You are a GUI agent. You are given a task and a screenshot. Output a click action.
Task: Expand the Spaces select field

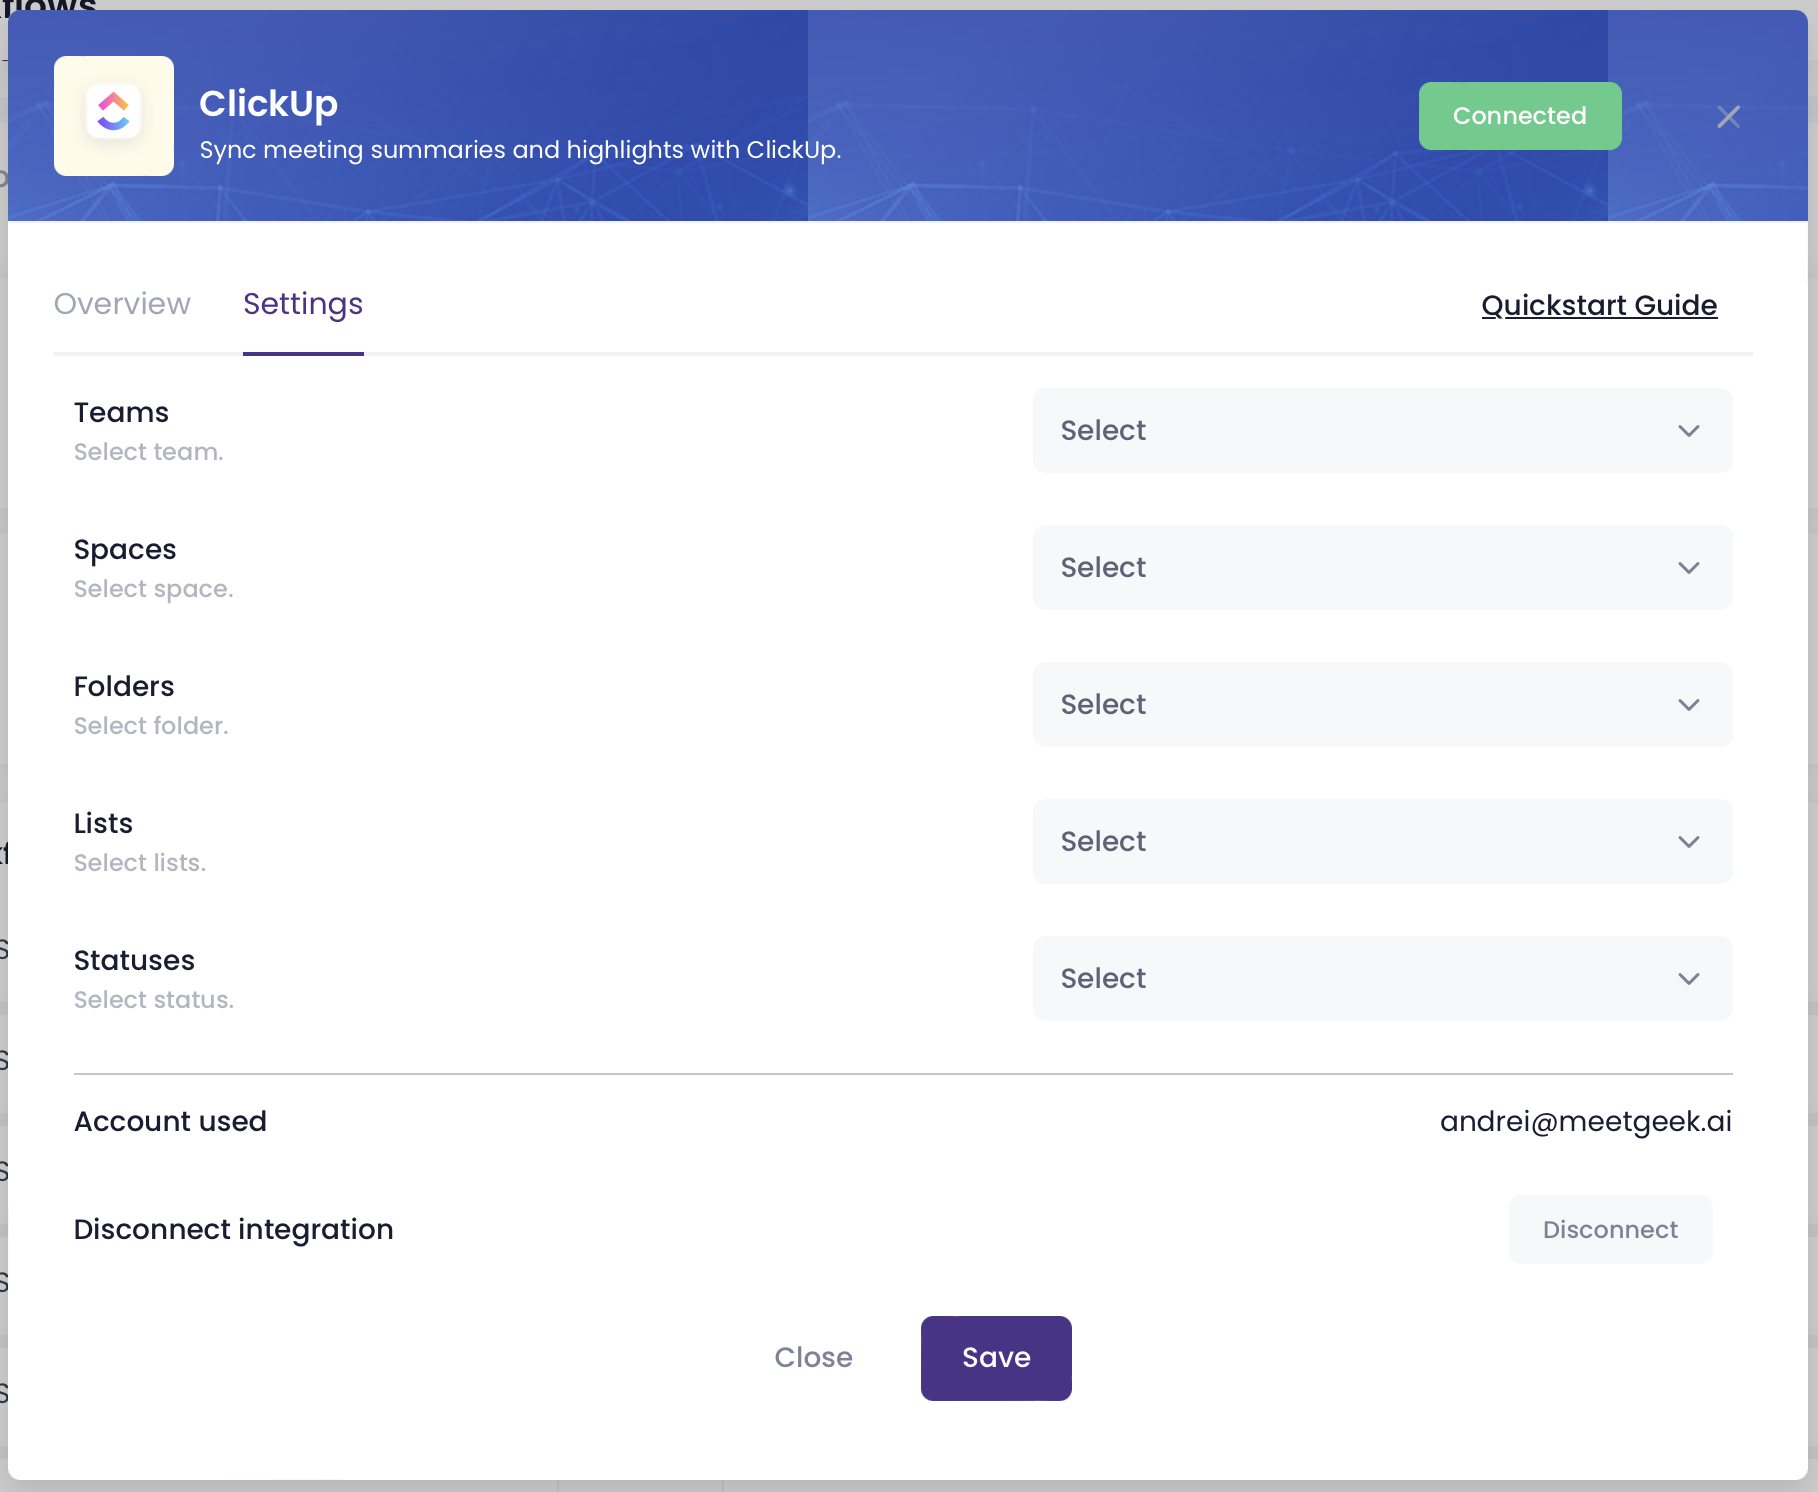coord(1380,568)
